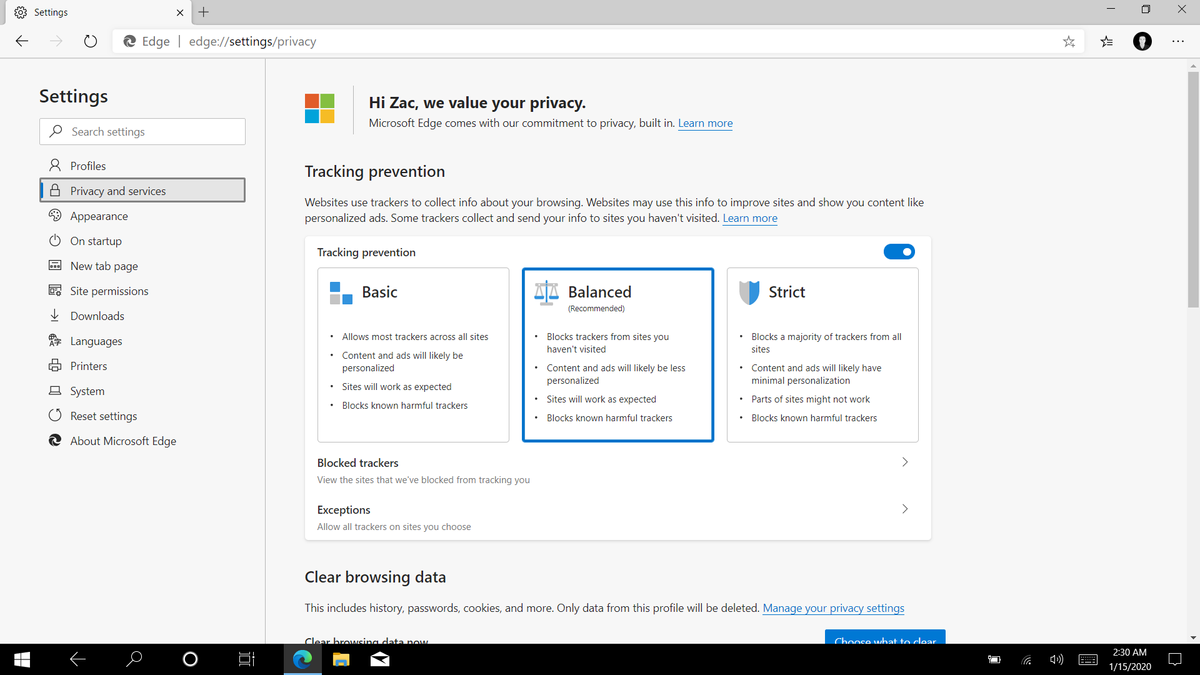The image size is (1200, 675).
Task: Click the Search settings input field
Action: (142, 131)
